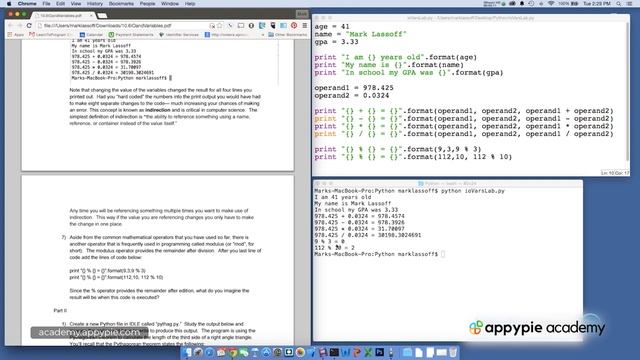Open Chrome's hamburger settings menu
The width and height of the screenshot is (640, 360).
pyautogui.click(x=304, y=25)
